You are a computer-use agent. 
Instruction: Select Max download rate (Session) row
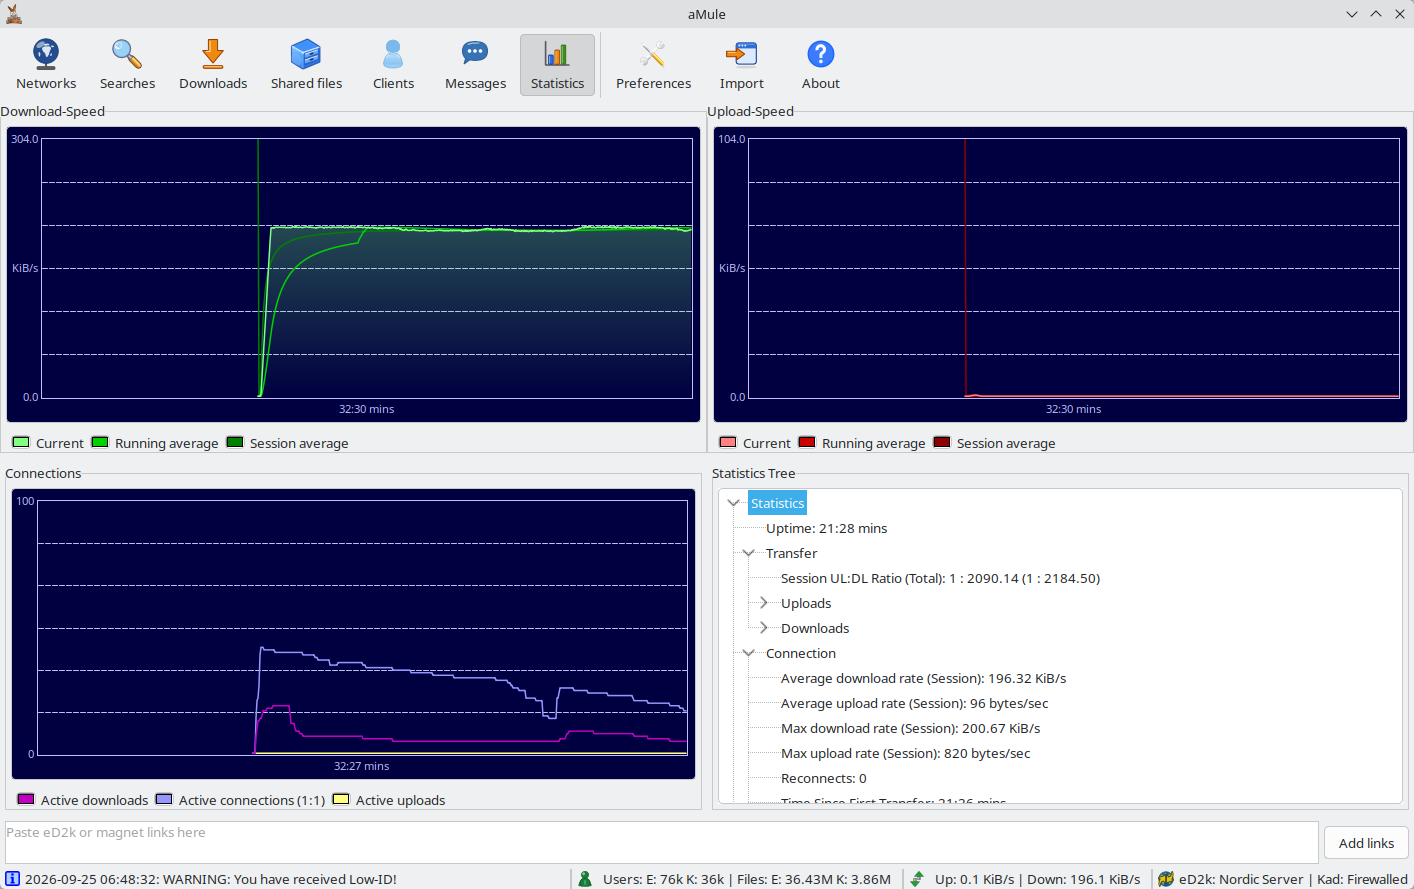(910, 728)
